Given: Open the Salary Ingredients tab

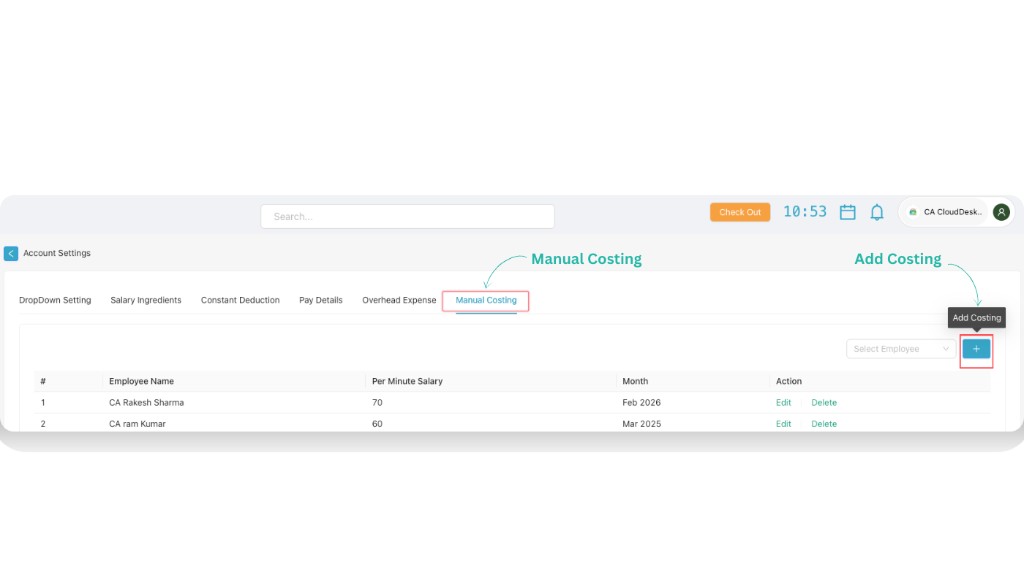Looking at the screenshot, I should pos(145,299).
